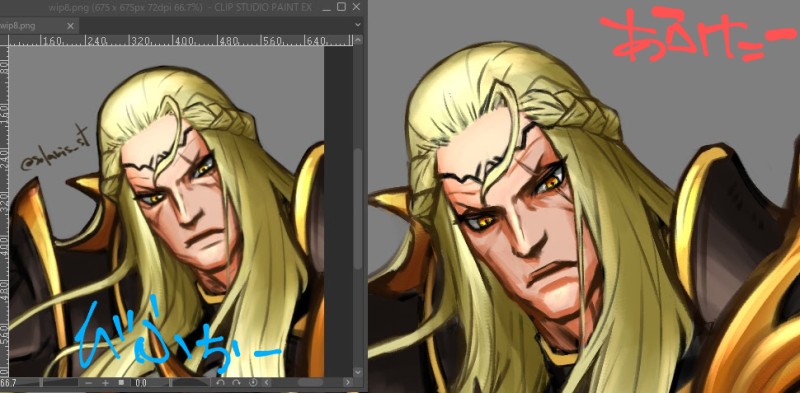Open the canvas tab list dropdown chevron
800x393 pixels.
coord(358,24)
